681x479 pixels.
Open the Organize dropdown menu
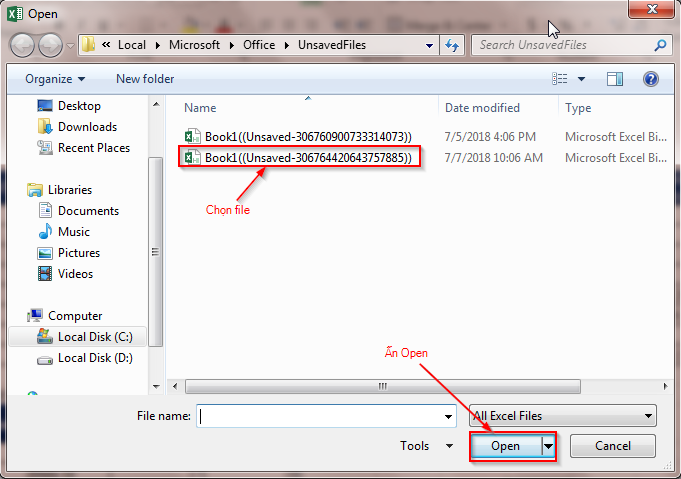tap(55, 79)
